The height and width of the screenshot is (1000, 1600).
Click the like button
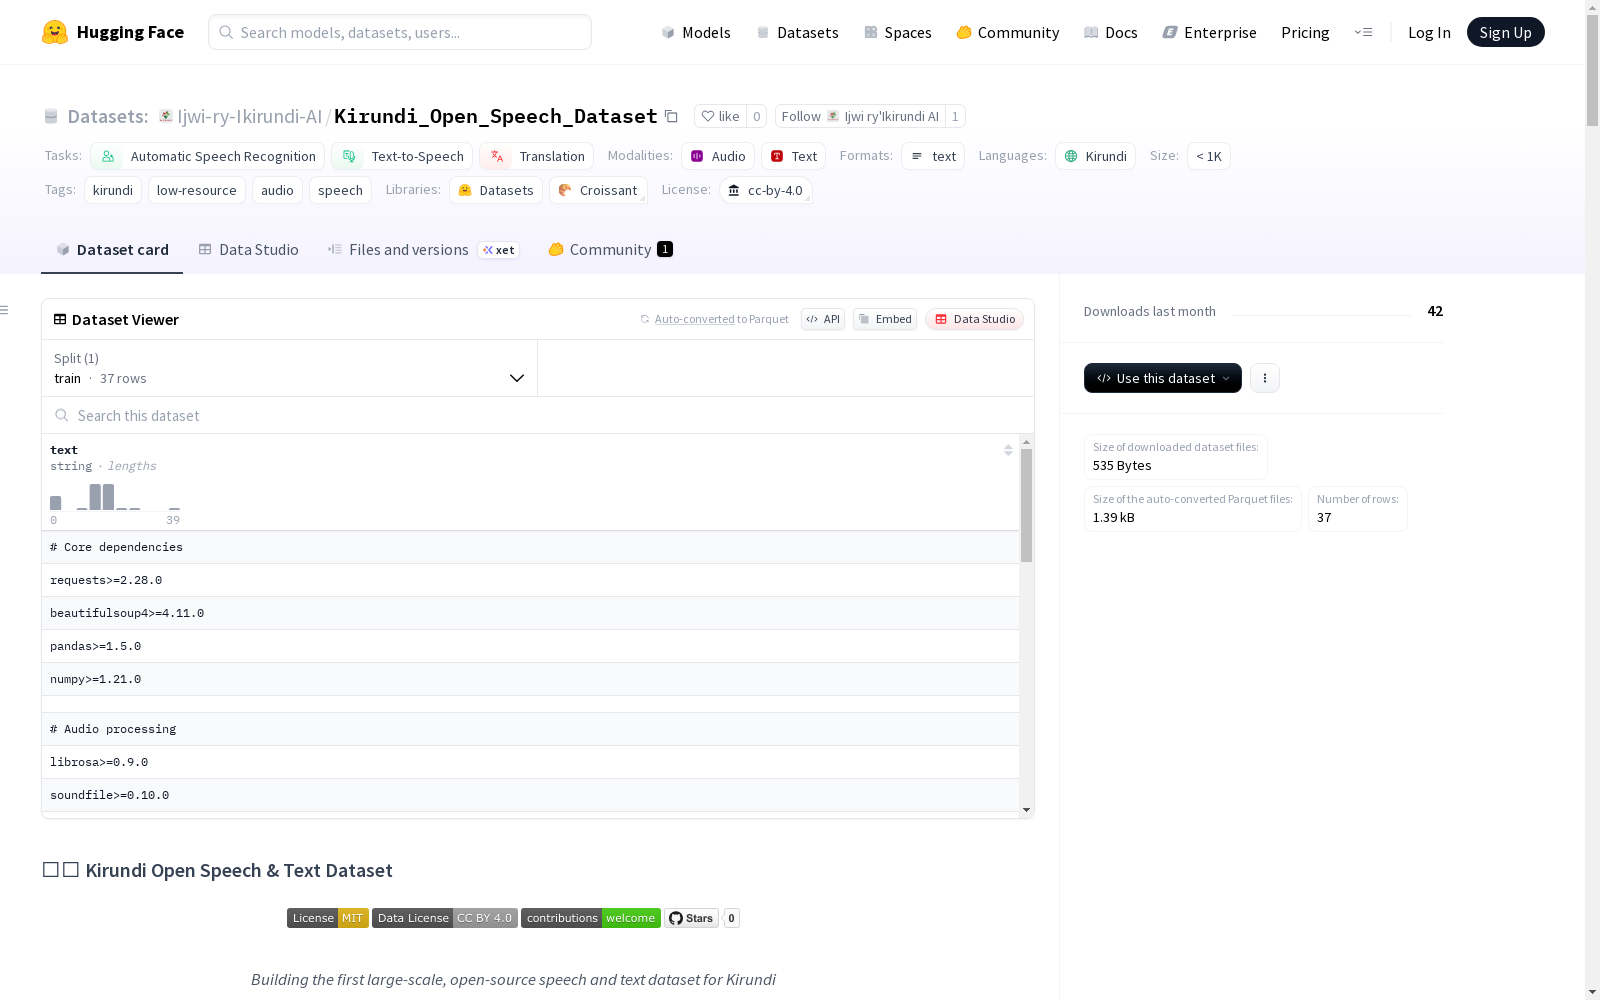[720, 116]
